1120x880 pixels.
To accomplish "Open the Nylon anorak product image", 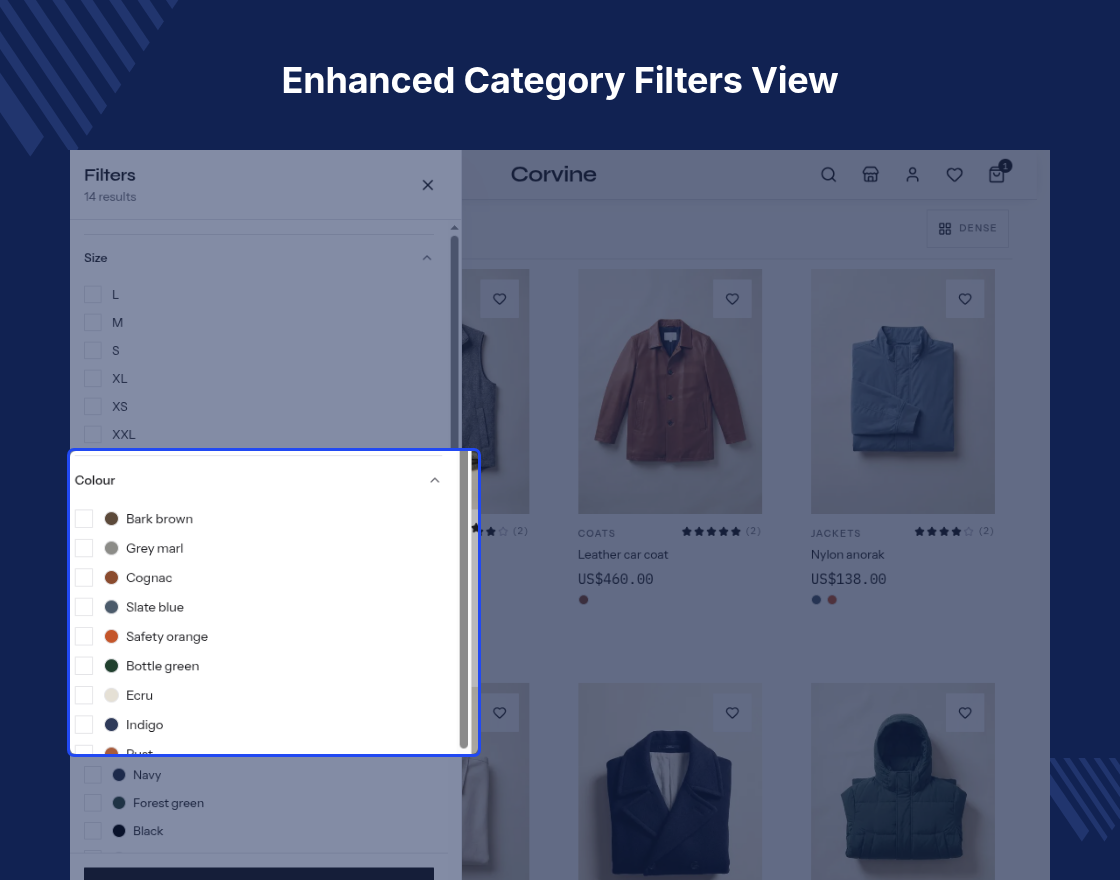I will [903, 391].
